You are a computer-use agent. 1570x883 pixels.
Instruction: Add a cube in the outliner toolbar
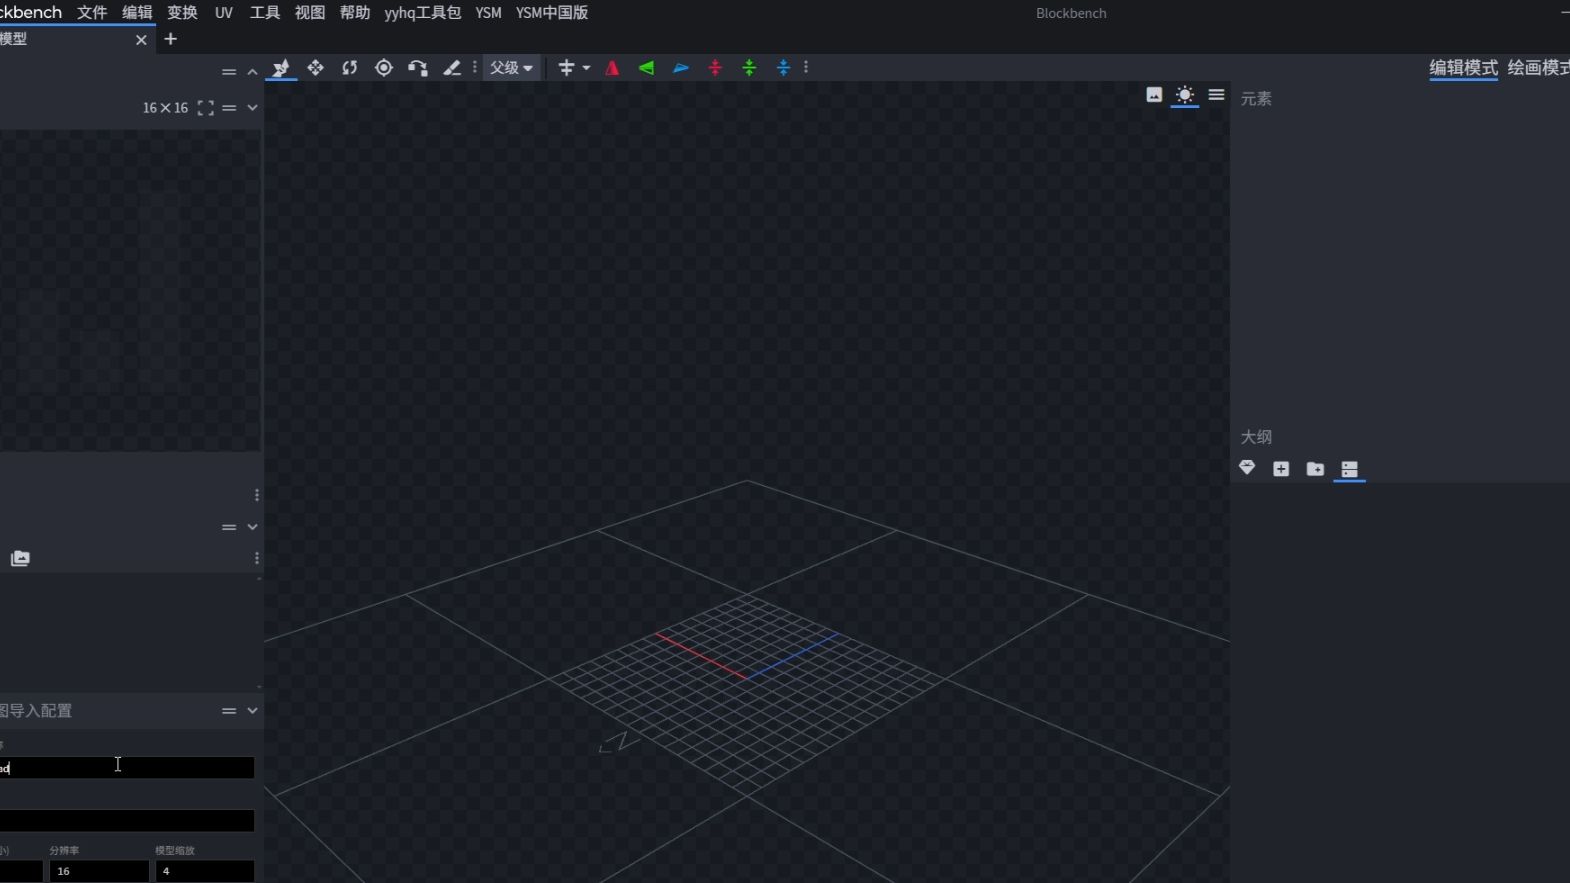coord(1281,469)
